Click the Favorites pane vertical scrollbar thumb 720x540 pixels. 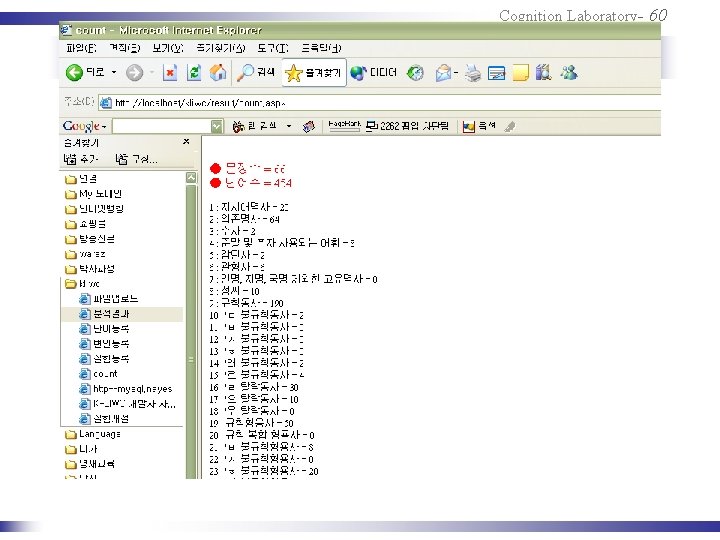(x=191, y=332)
